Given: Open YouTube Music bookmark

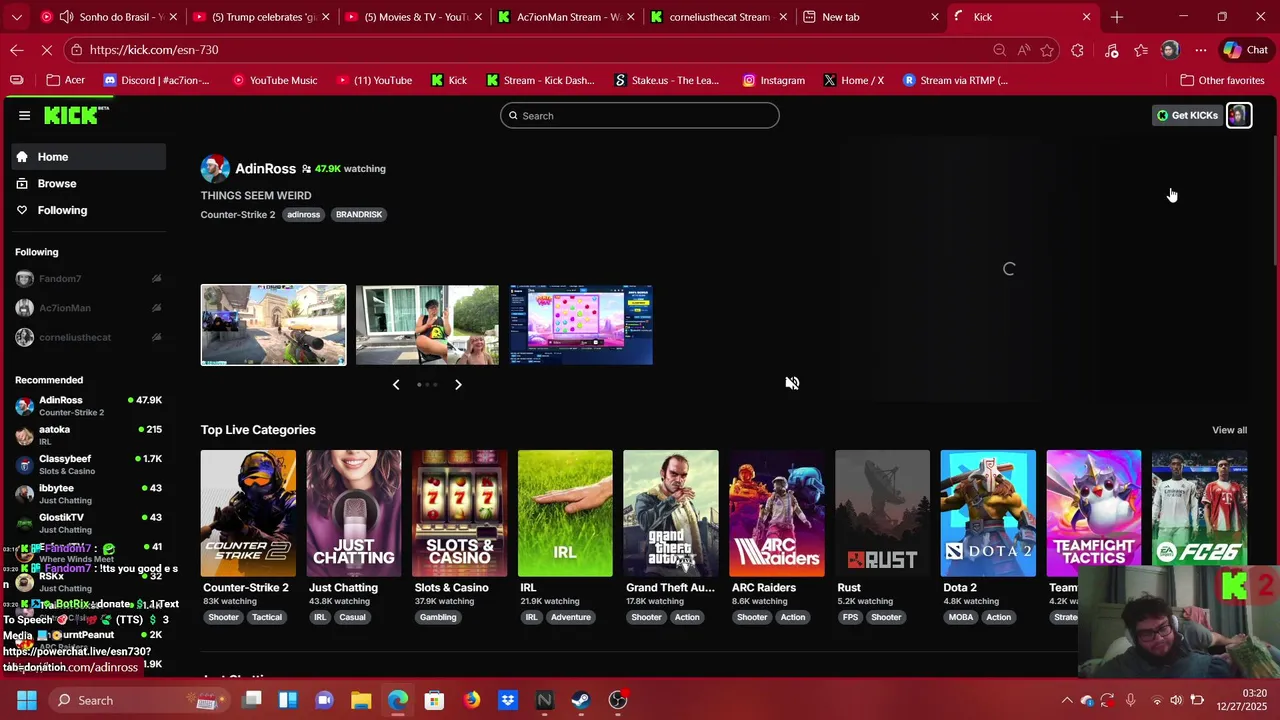Looking at the screenshot, I should pyautogui.click(x=273, y=80).
